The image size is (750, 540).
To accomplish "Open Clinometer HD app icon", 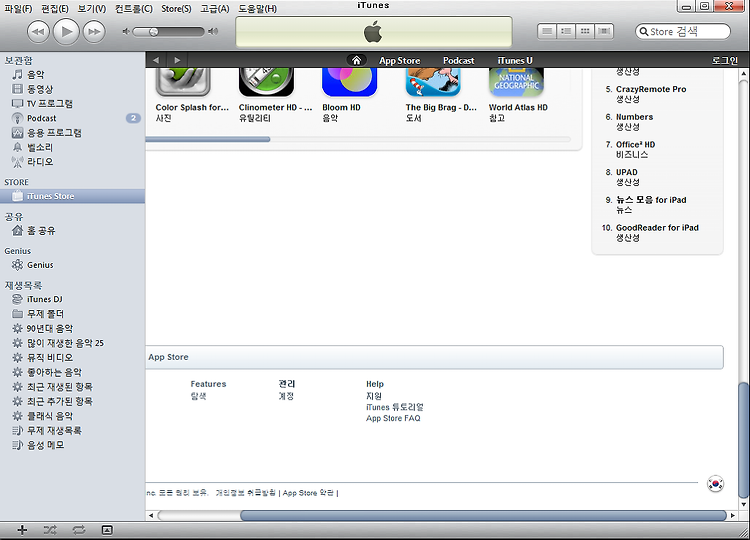I will 266,82.
